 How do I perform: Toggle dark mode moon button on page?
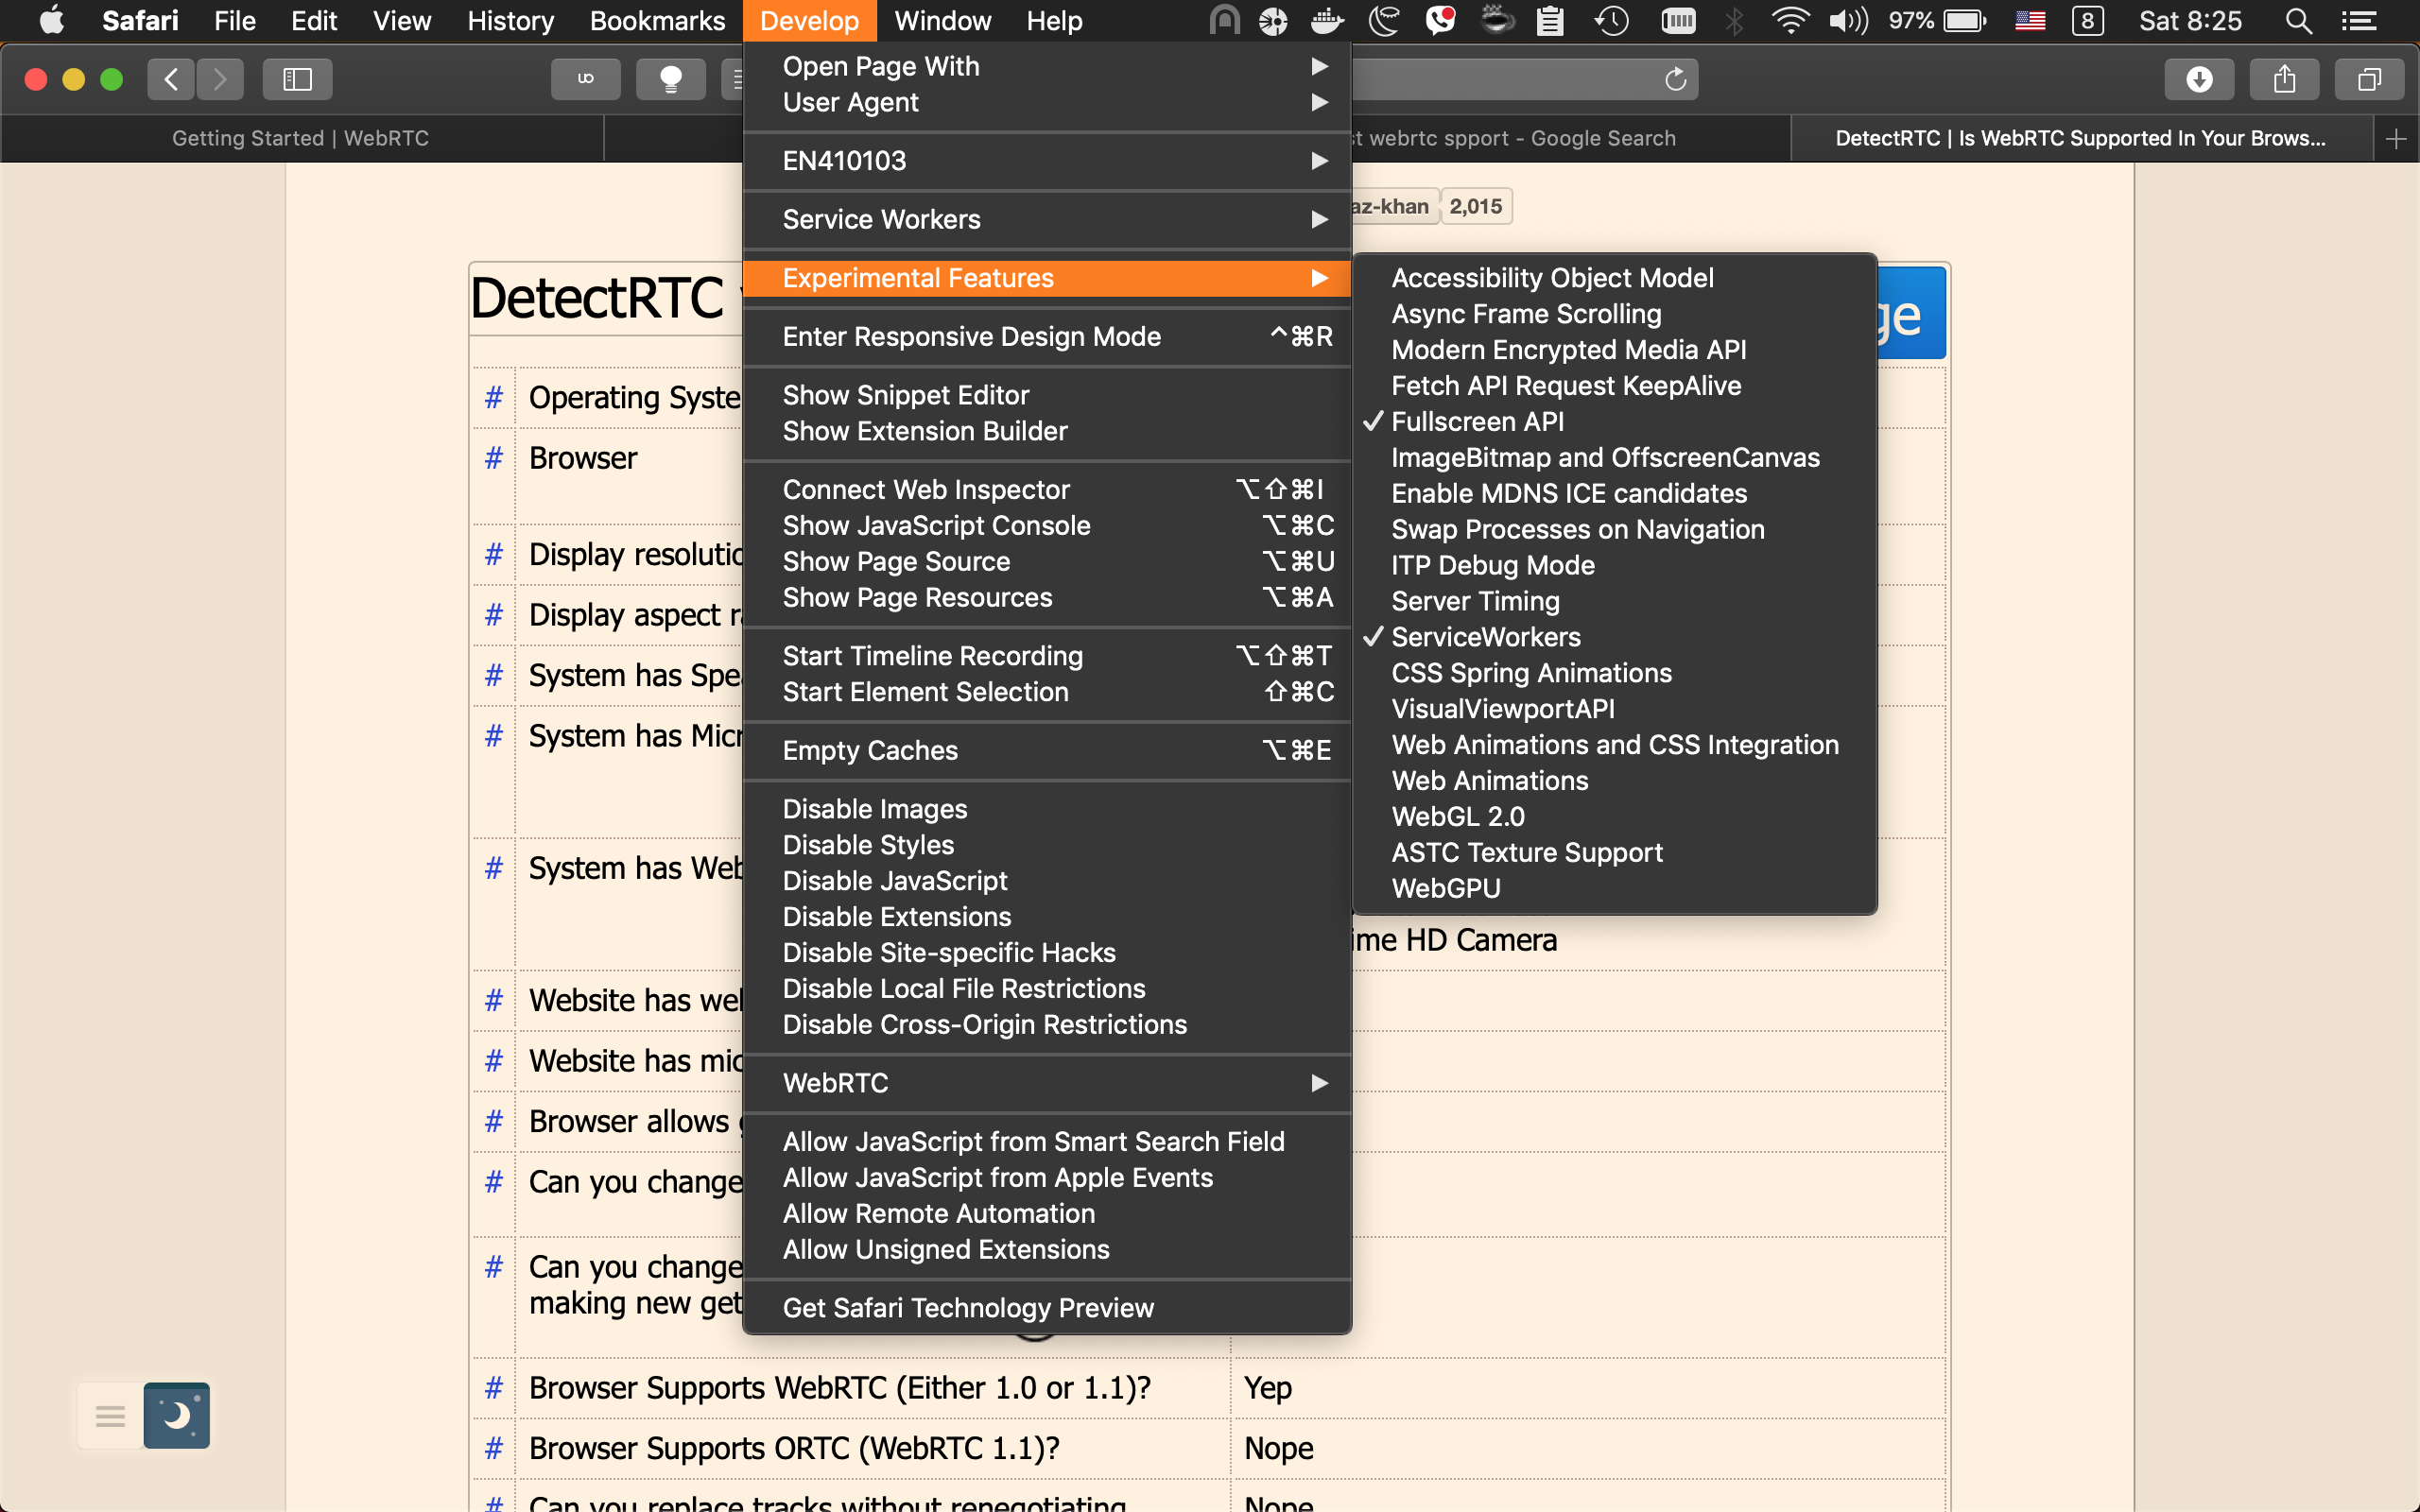tap(176, 1415)
